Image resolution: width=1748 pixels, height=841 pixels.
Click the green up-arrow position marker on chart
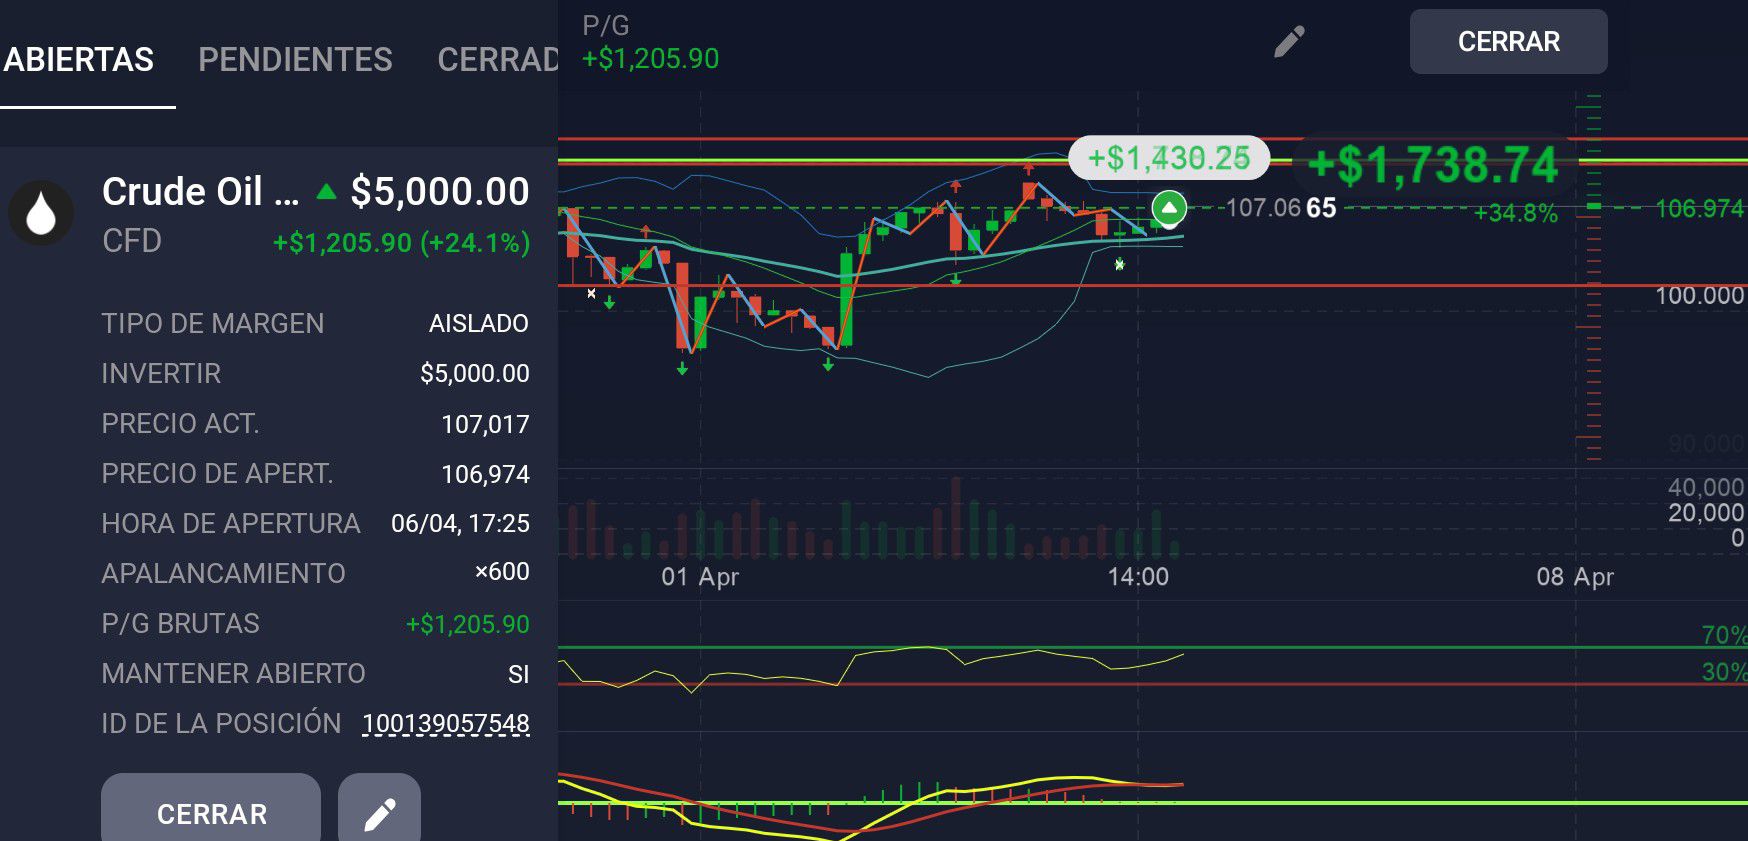1169,208
